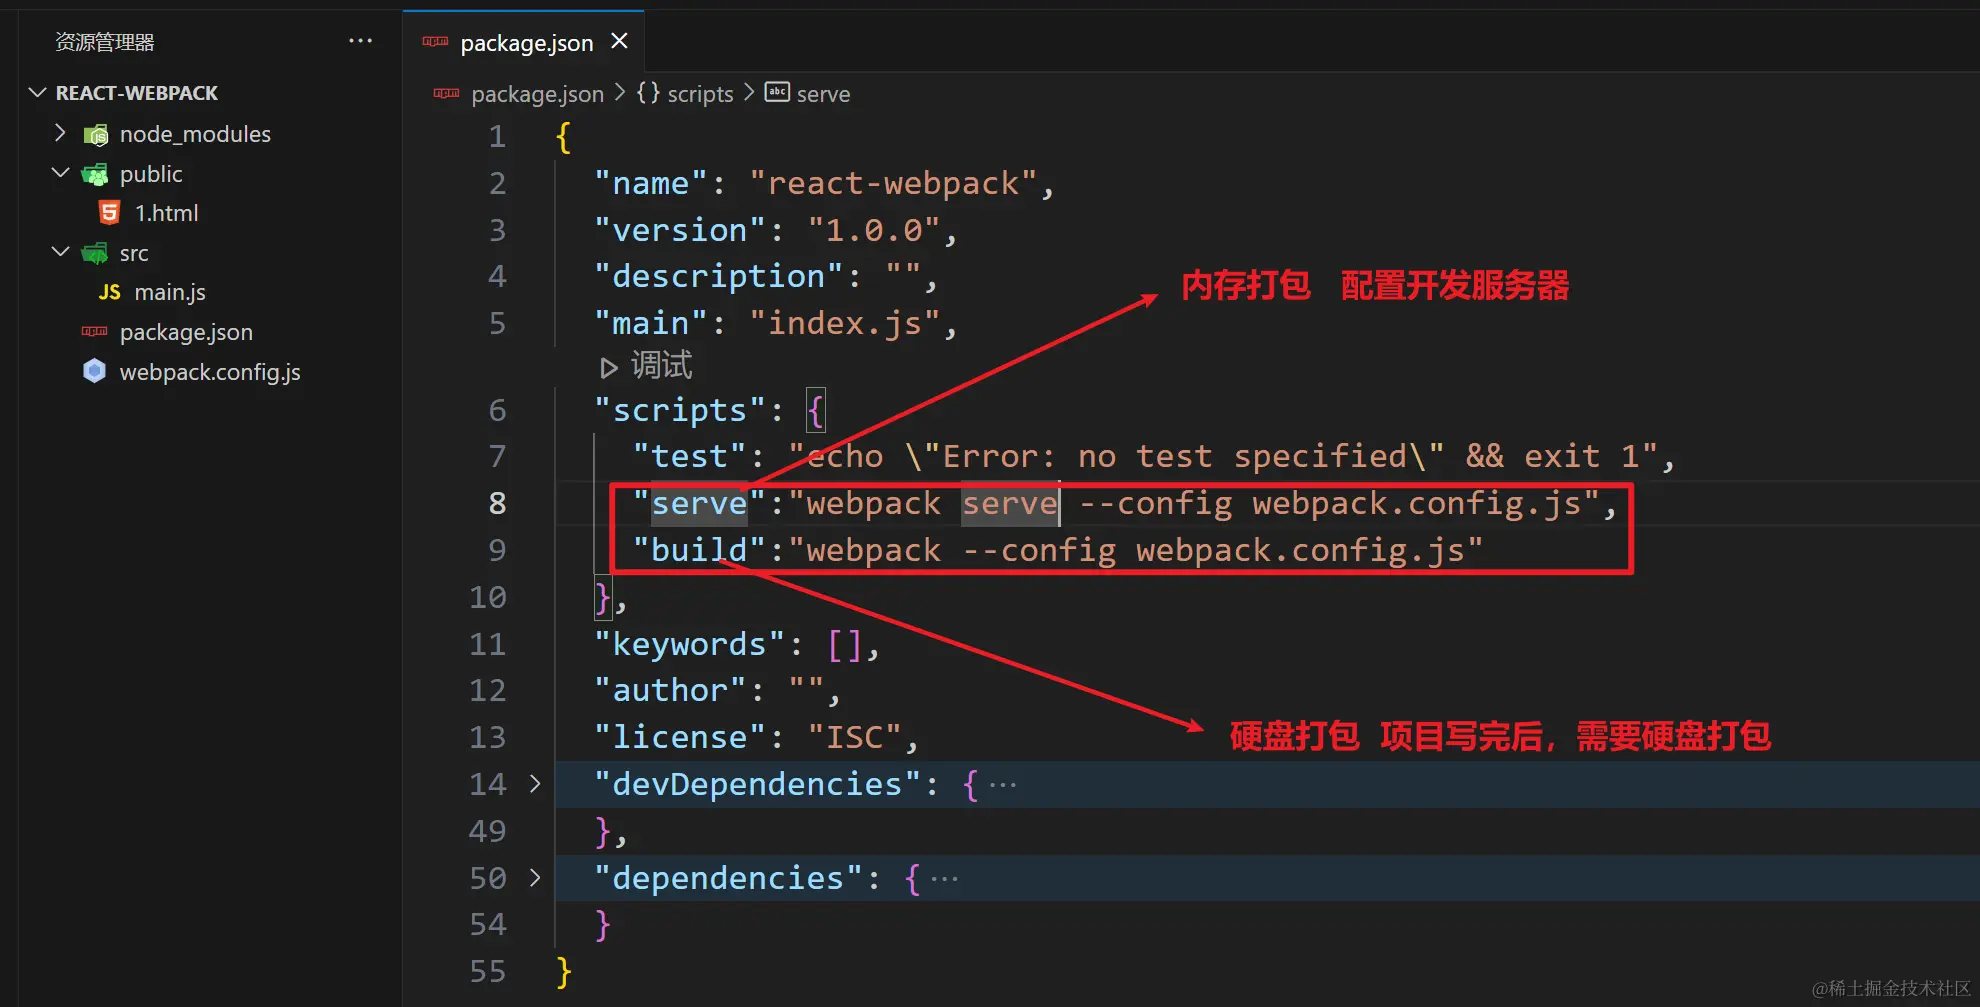
Task: Click the "index.js" value text
Action: click(x=845, y=323)
